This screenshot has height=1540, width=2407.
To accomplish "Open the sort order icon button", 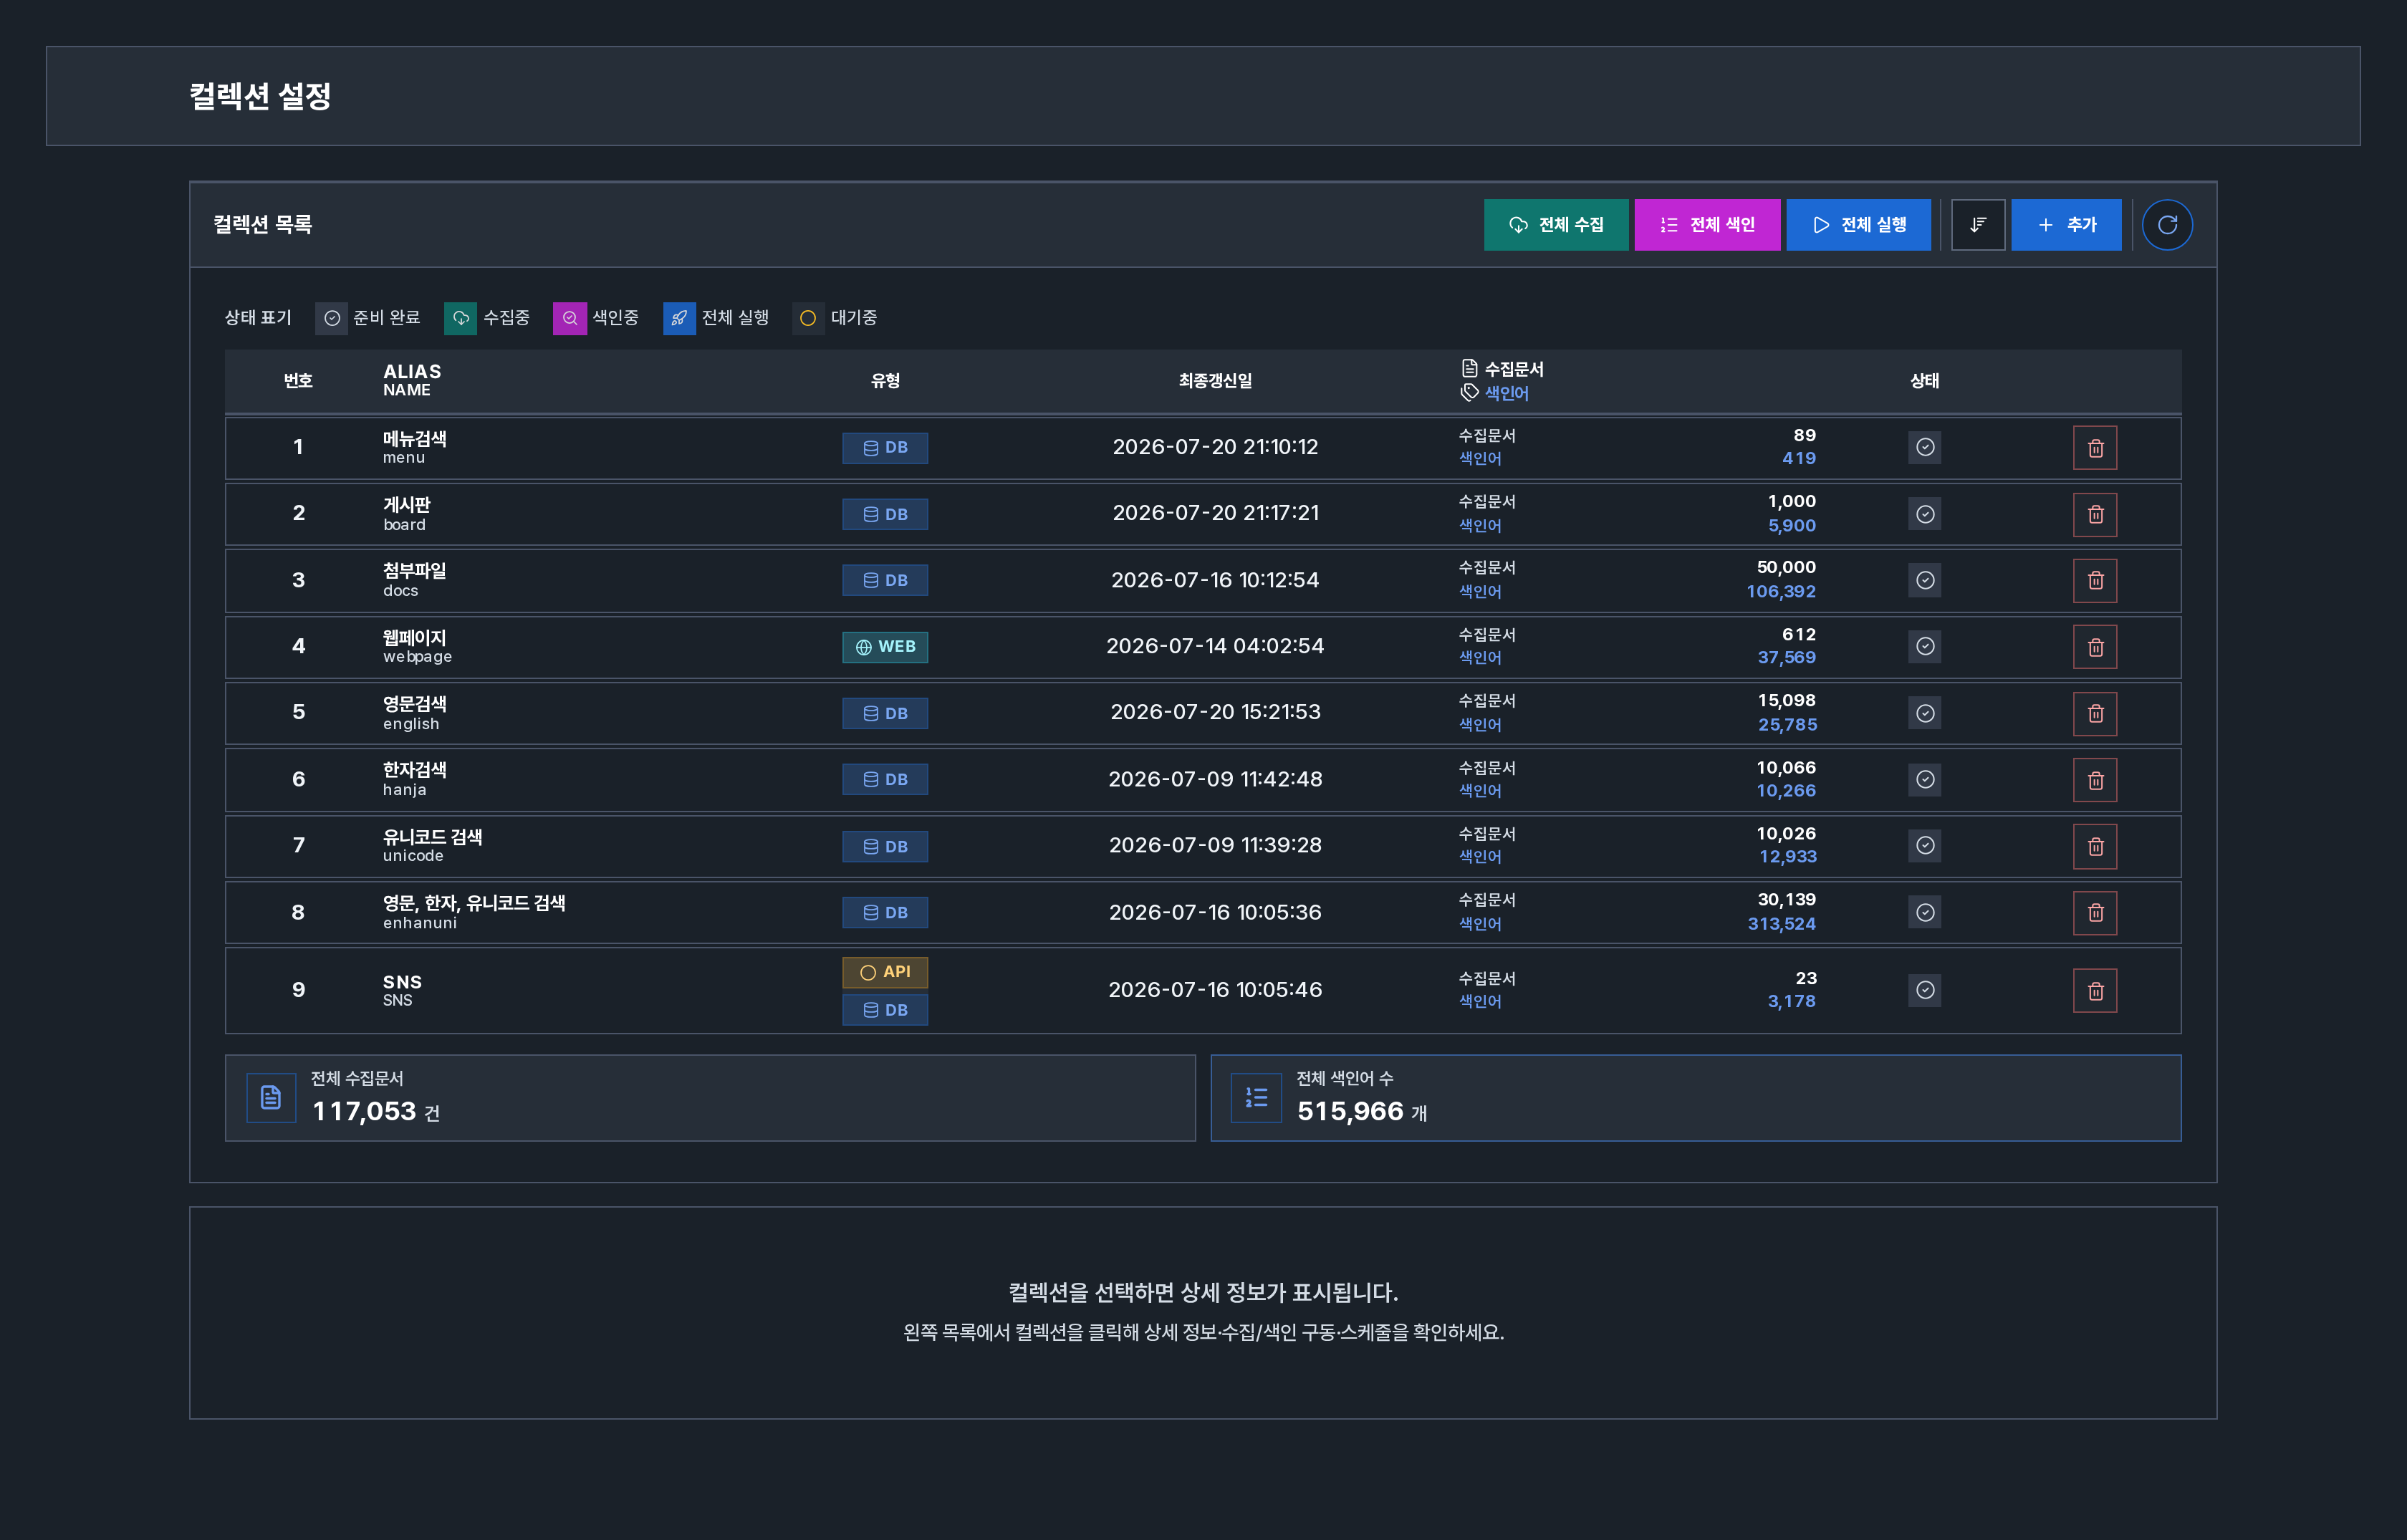I will tap(1978, 225).
